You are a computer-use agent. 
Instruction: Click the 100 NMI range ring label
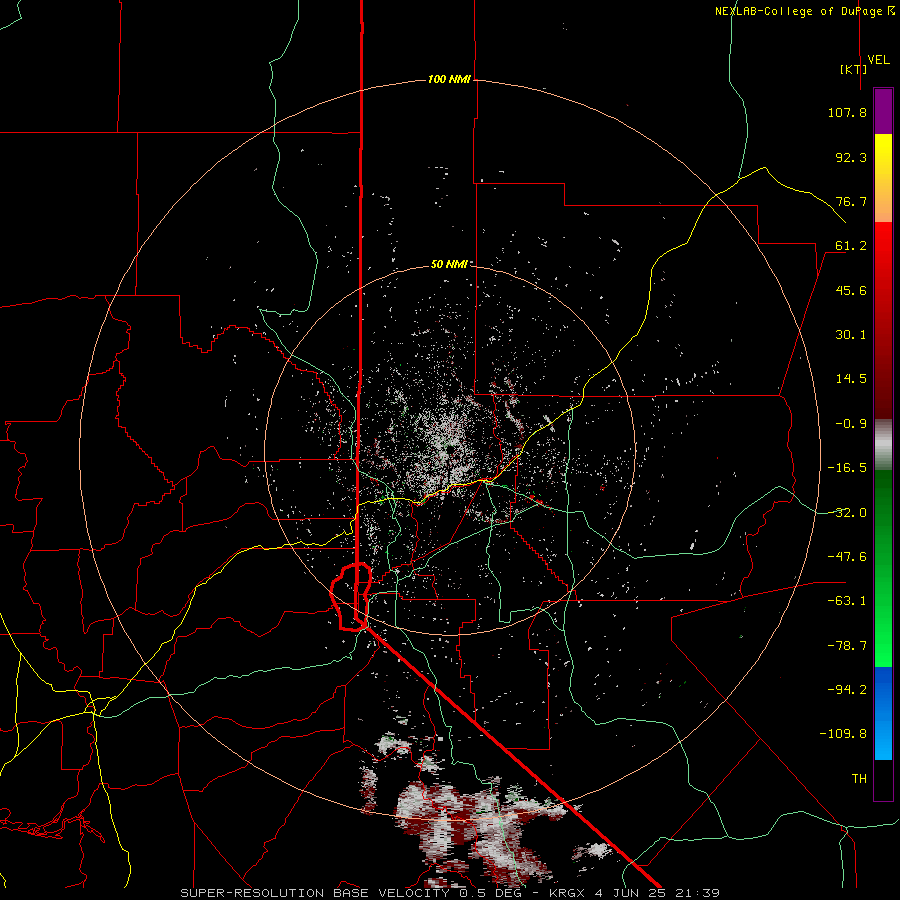click(x=449, y=79)
